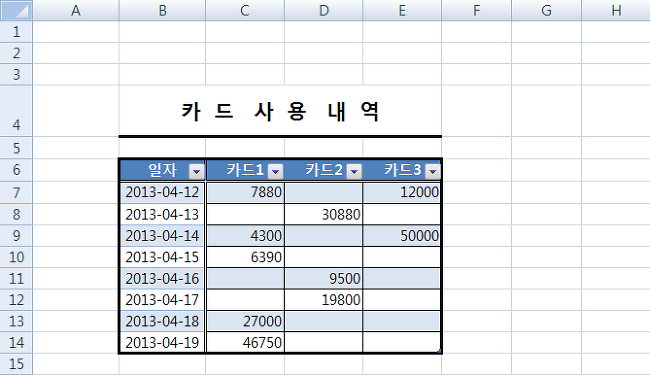Select the 카드2 header cell

click(x=324, y=170)
